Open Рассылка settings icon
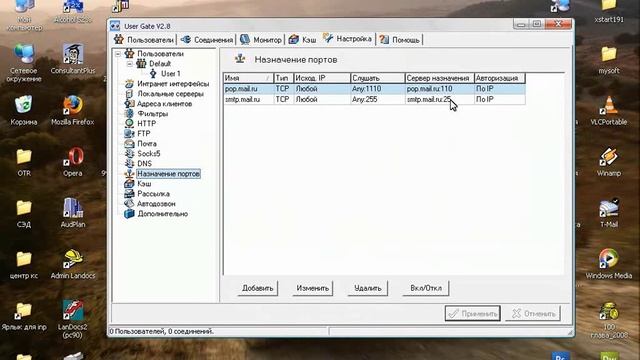 coord(129,193)
